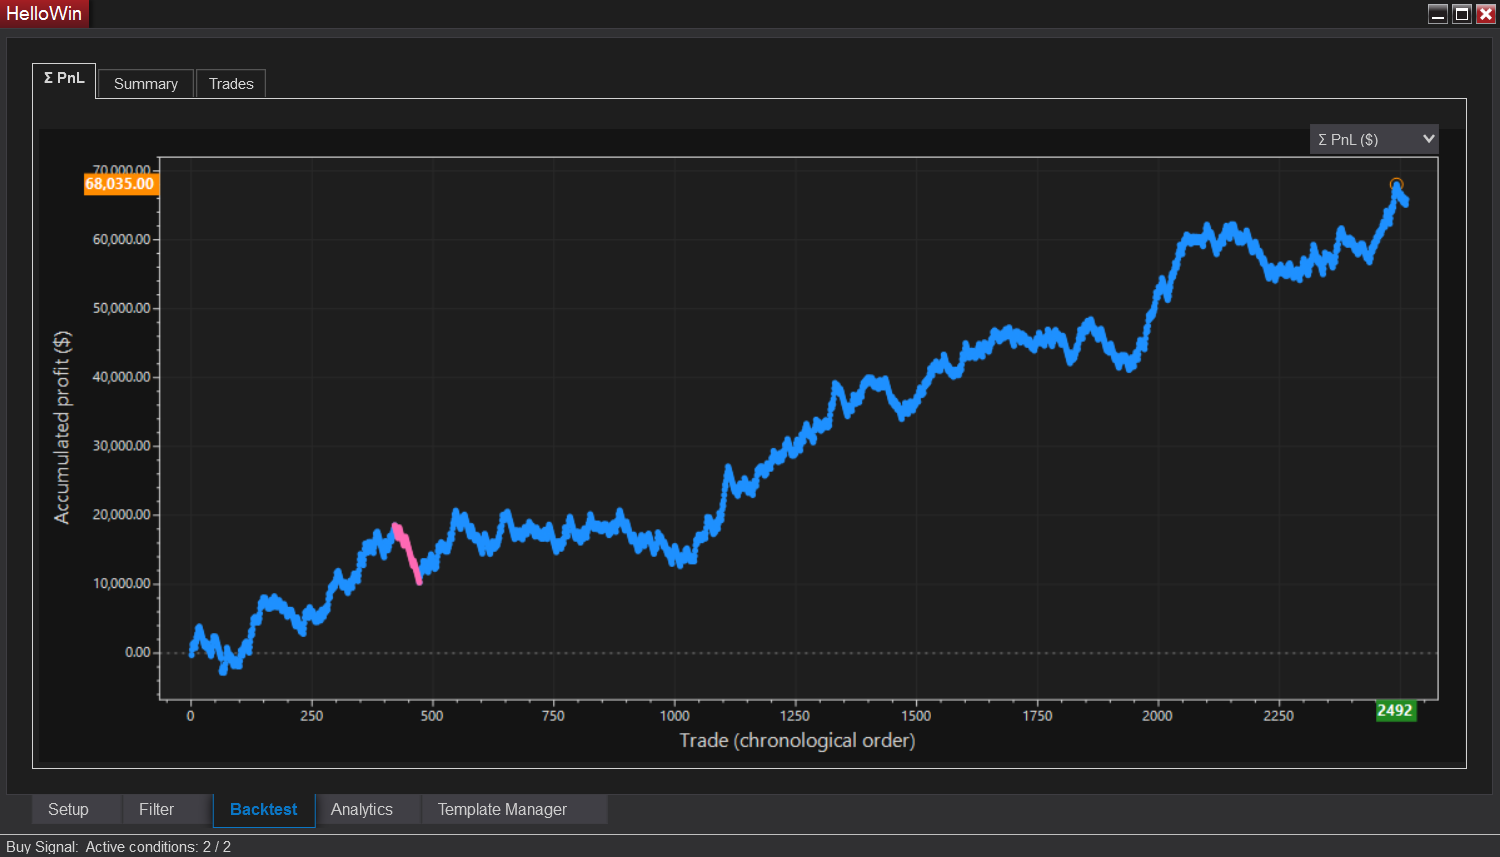
Task: Click the orange 68,035.00 value label
Action: pos(120,184)
